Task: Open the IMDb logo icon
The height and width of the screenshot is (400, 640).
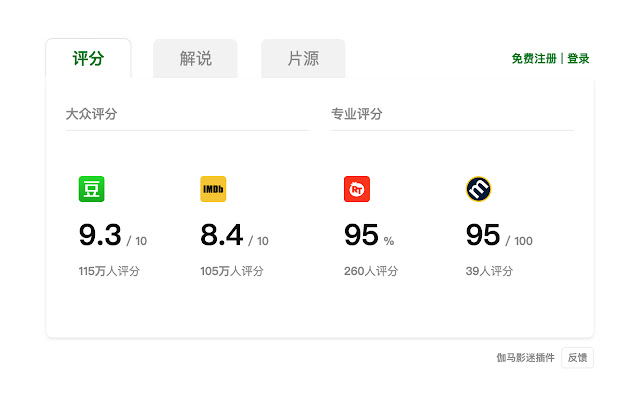Action: (213, 189)
